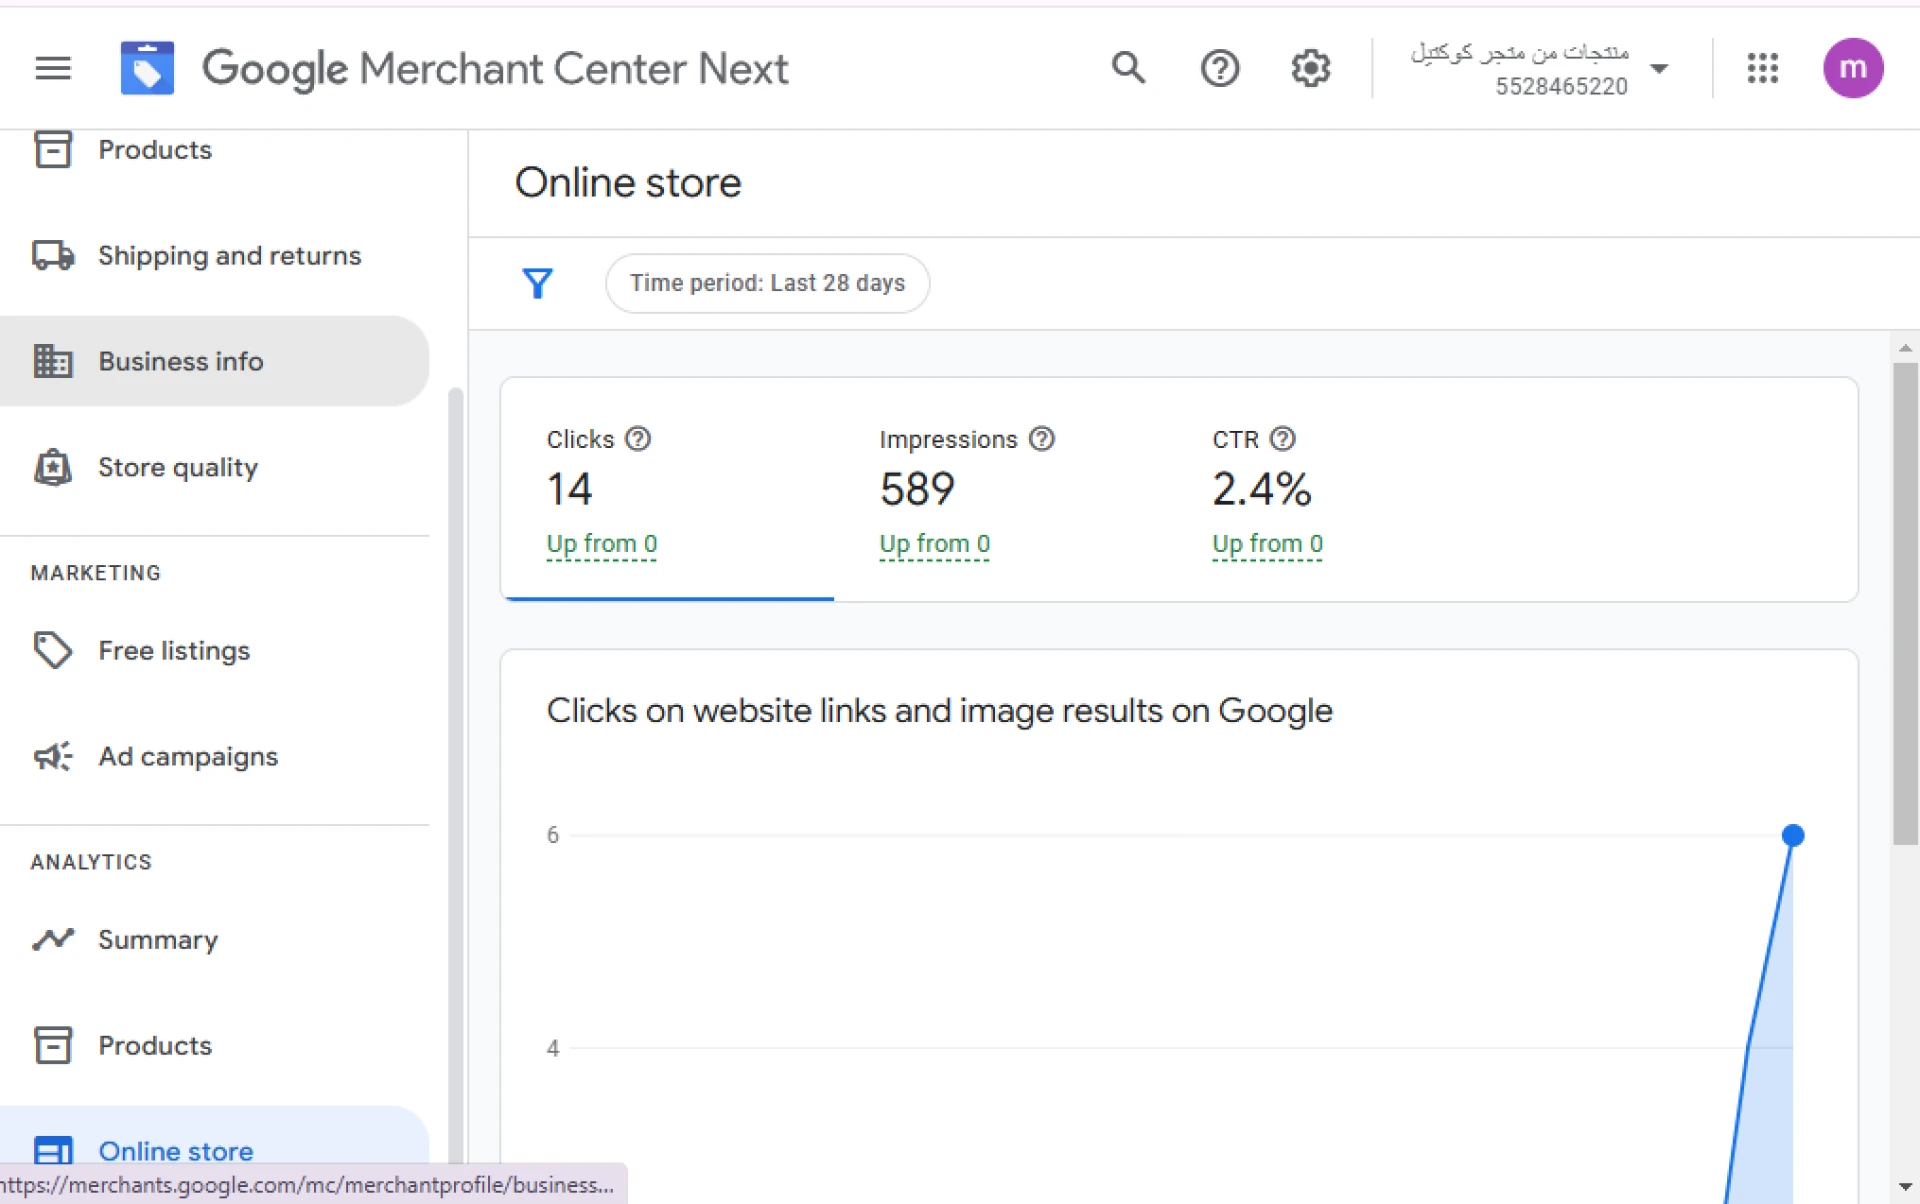Click the Merchant Center logo icon
This screenshot has height=1204, width=1920.
[x=147, y=68]
